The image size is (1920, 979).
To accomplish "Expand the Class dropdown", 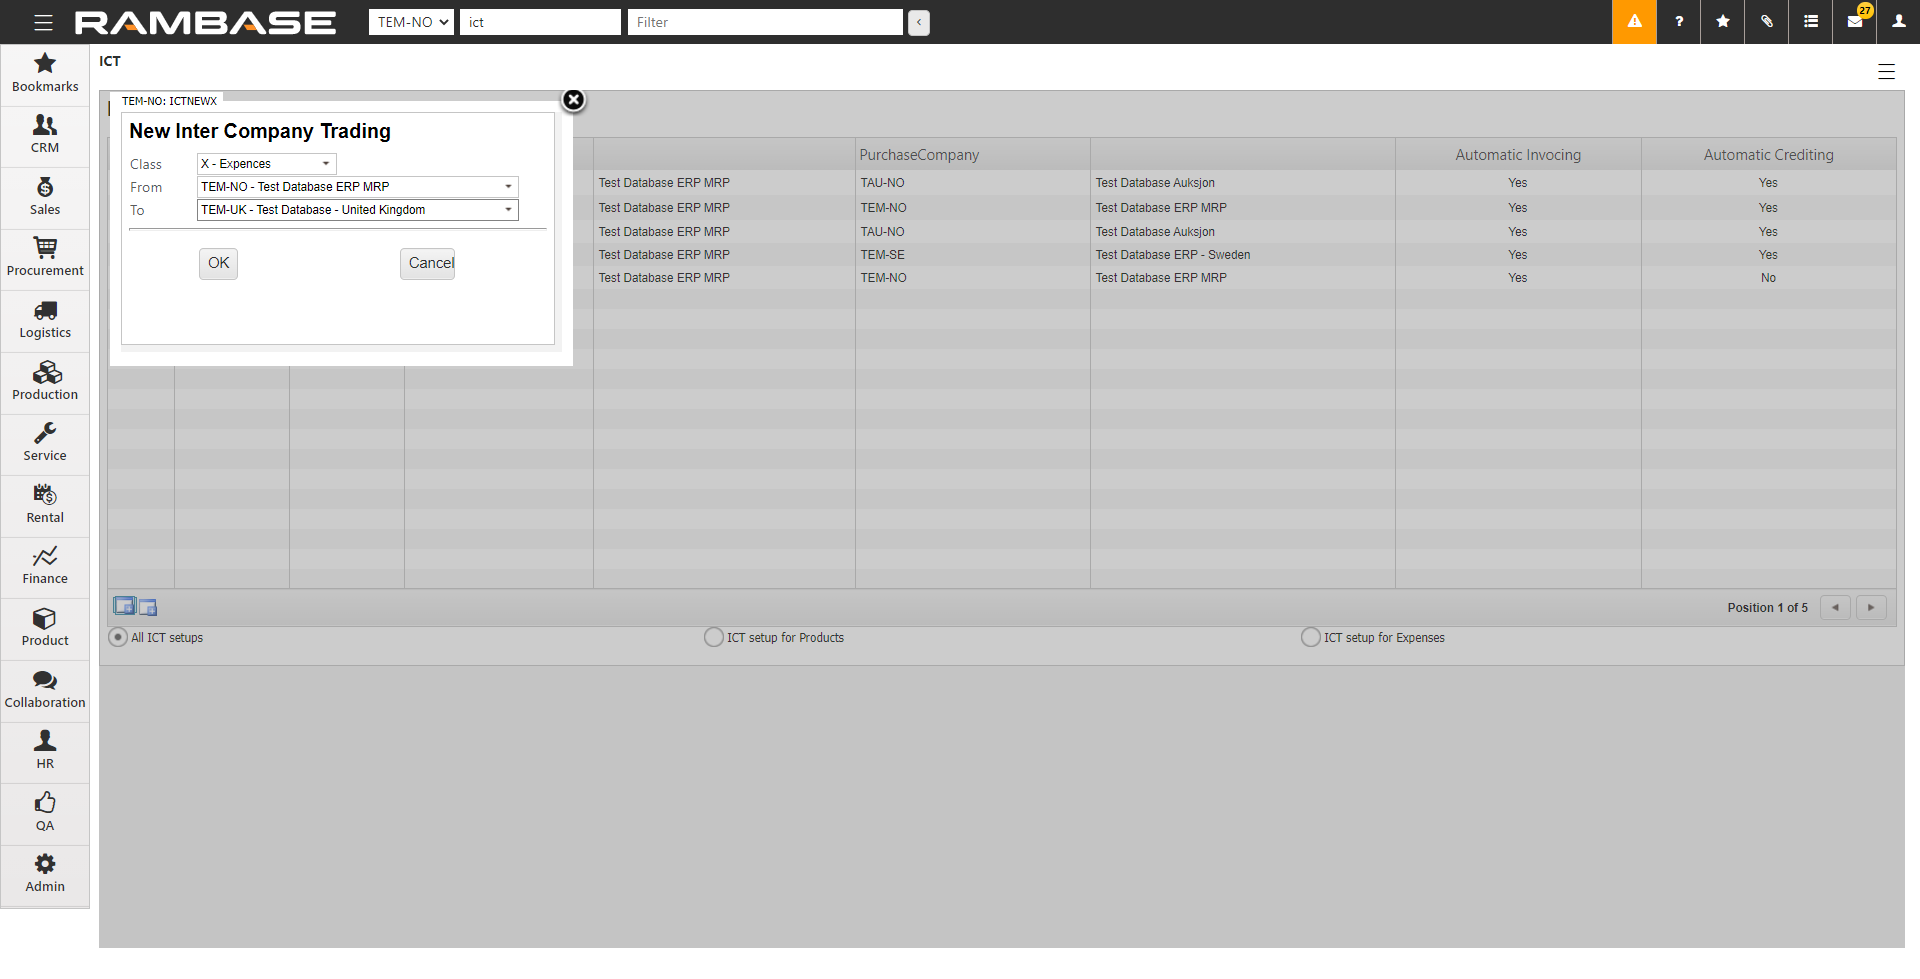I will pos(266,164).
